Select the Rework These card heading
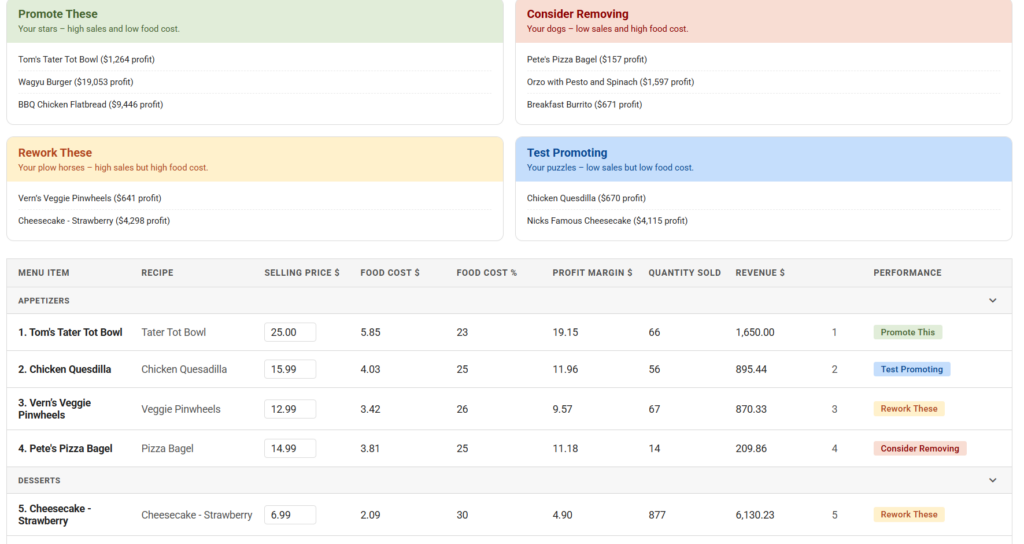 click(55, 153)
